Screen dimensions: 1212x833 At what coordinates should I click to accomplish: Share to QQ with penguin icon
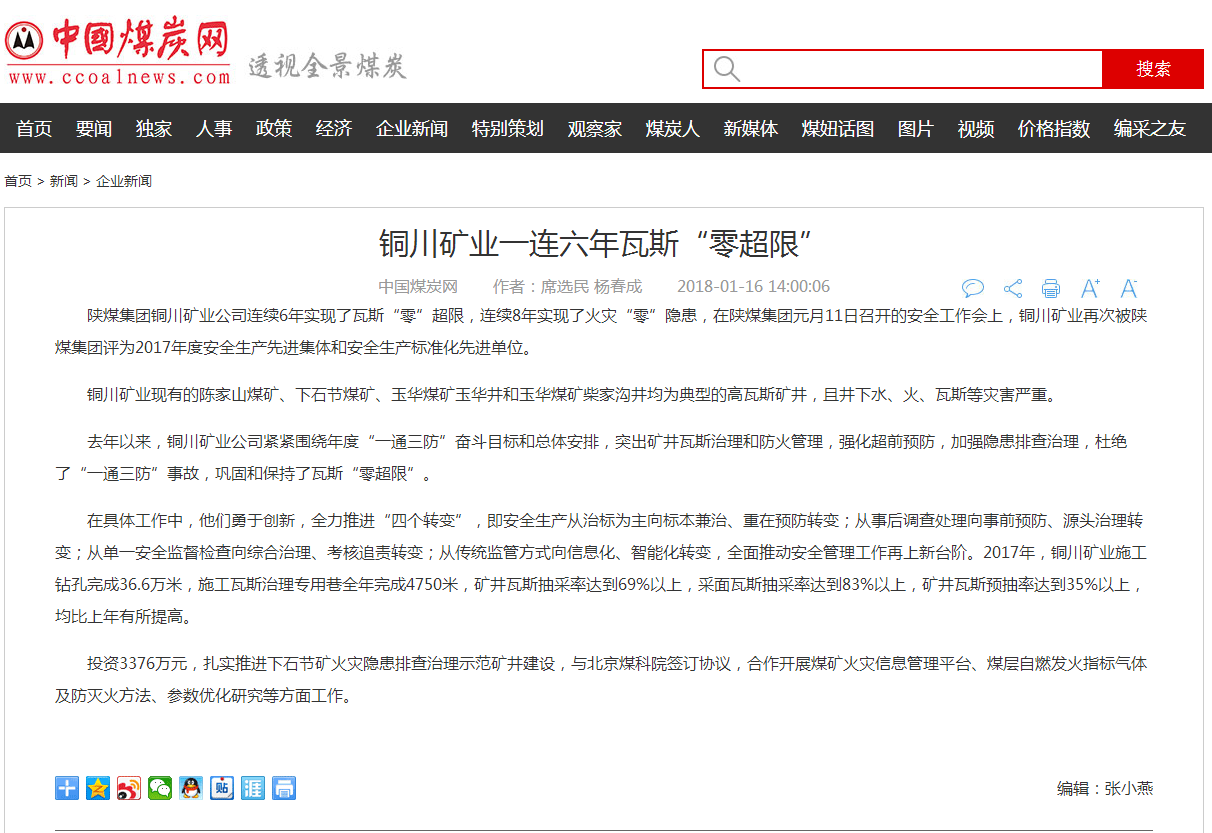click(191, 788)
